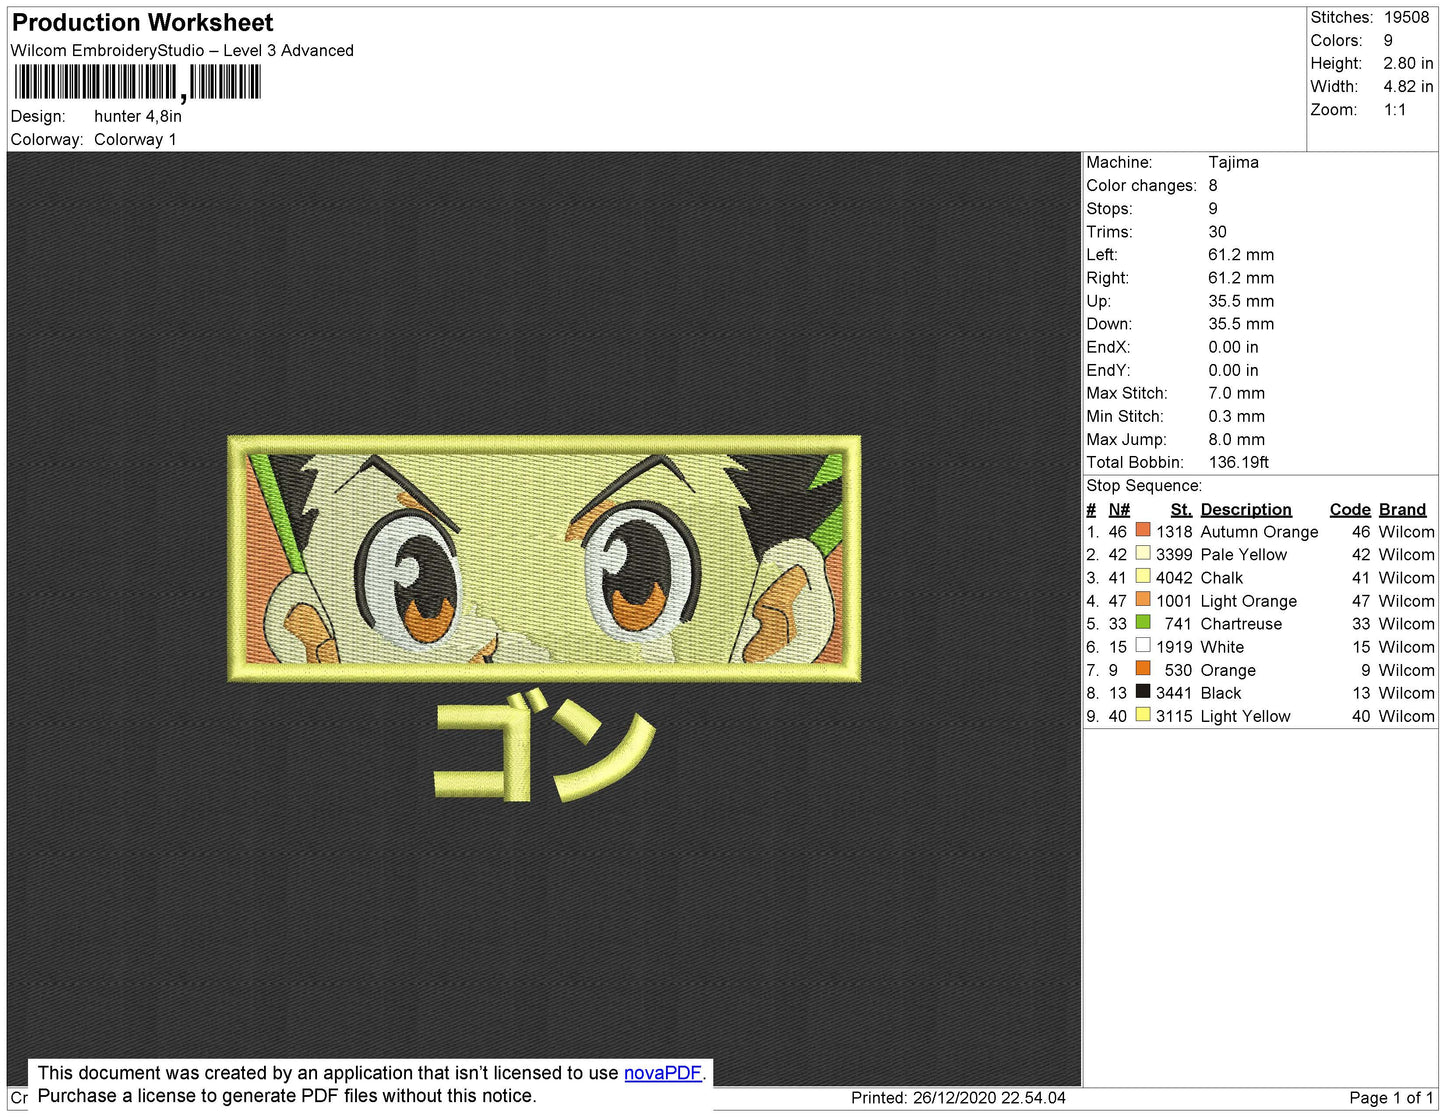Viewport: 1445px width, 1117px height.
Task: Click the Height value '2.80 in'
Action: (1408, 63)
